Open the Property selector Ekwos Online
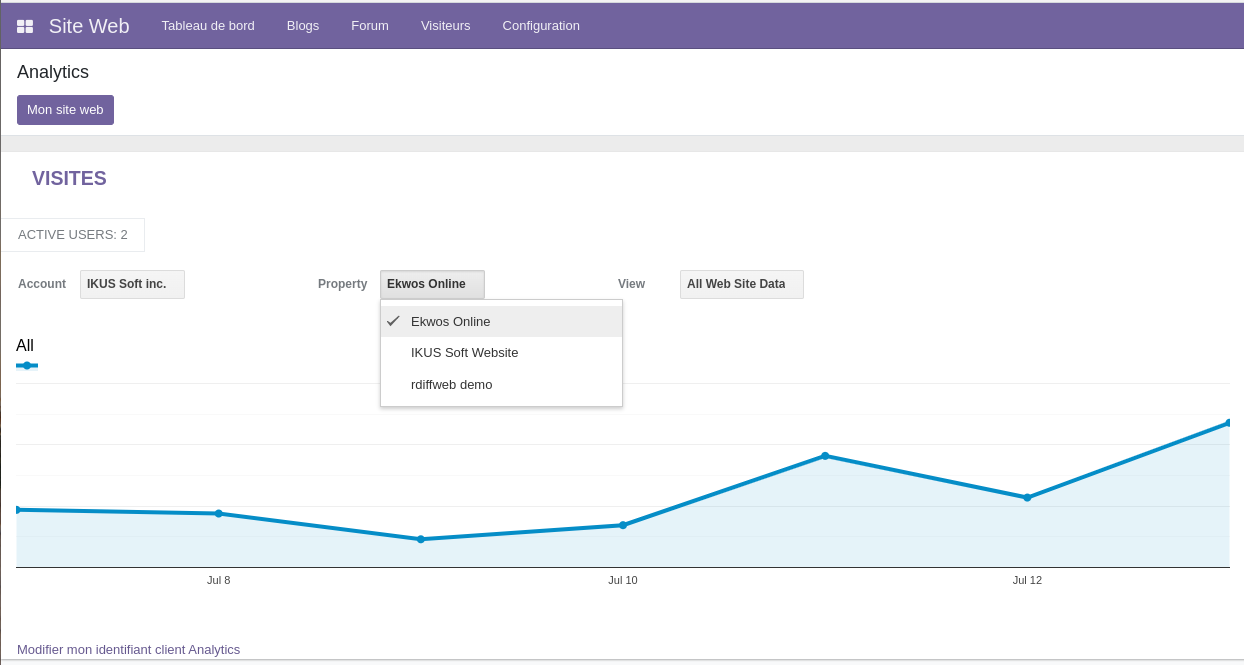Viewport: 1244px width, 665px height. [x=432, y=284]
